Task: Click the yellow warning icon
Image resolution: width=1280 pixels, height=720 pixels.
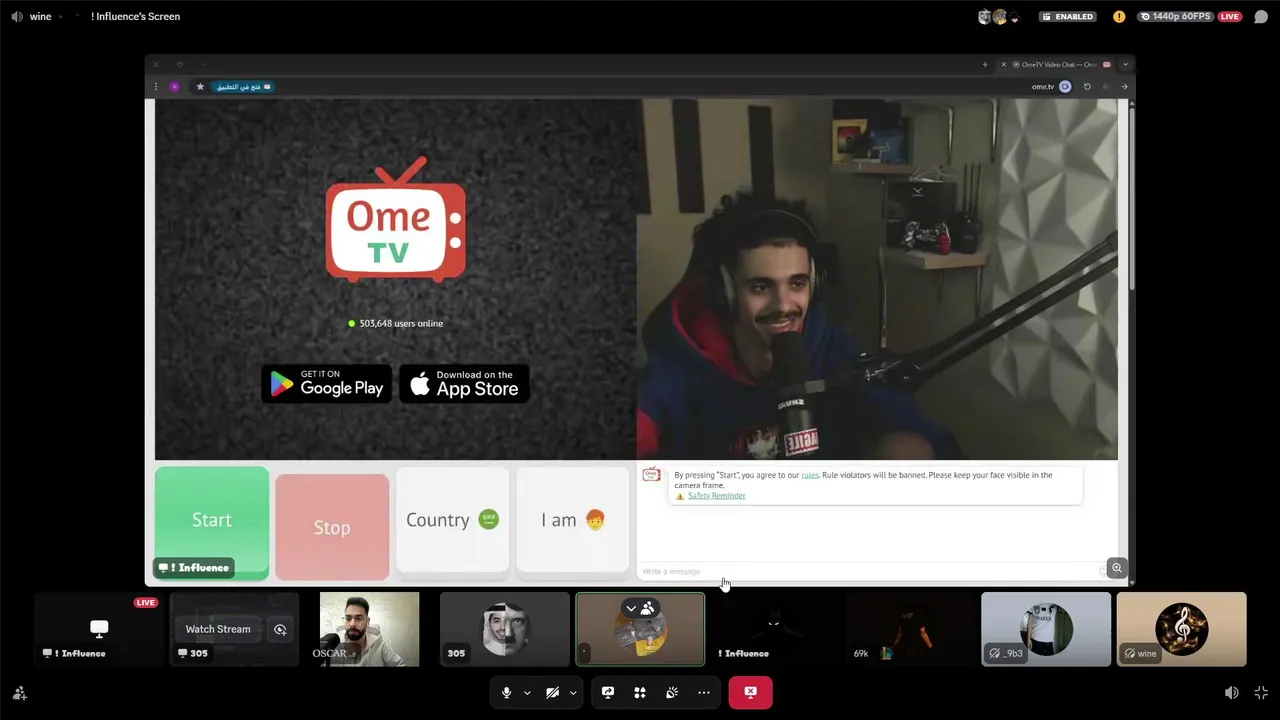Action: (x=1119, y=16)
